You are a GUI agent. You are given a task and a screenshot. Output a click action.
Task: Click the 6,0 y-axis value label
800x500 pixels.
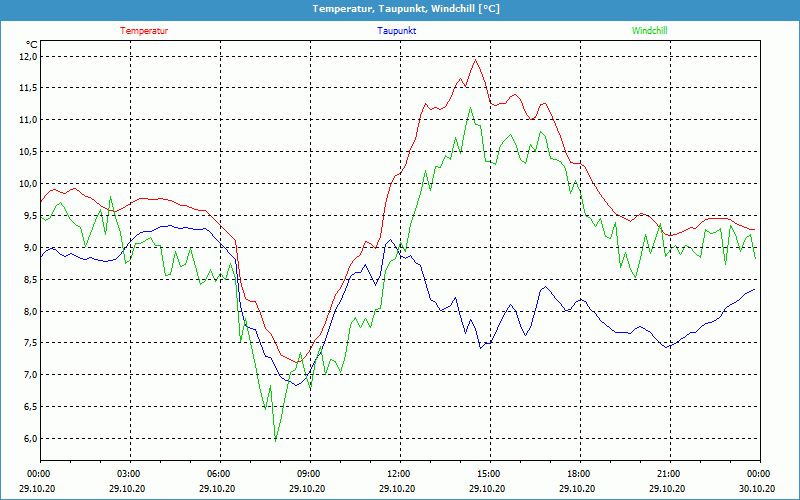[27, 439]
